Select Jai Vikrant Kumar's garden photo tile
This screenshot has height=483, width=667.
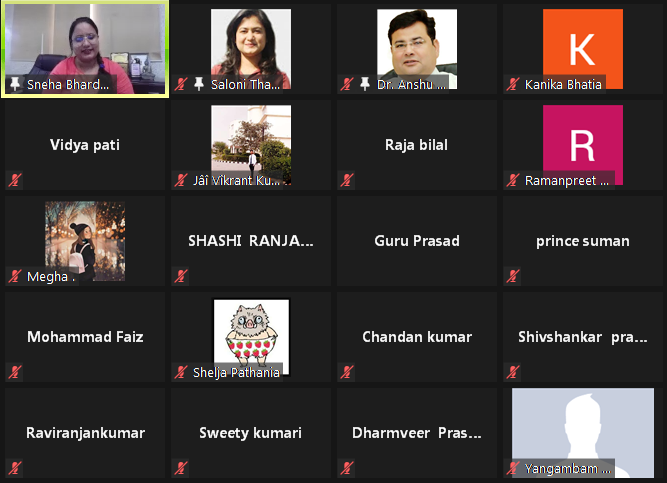coord(251,145)
